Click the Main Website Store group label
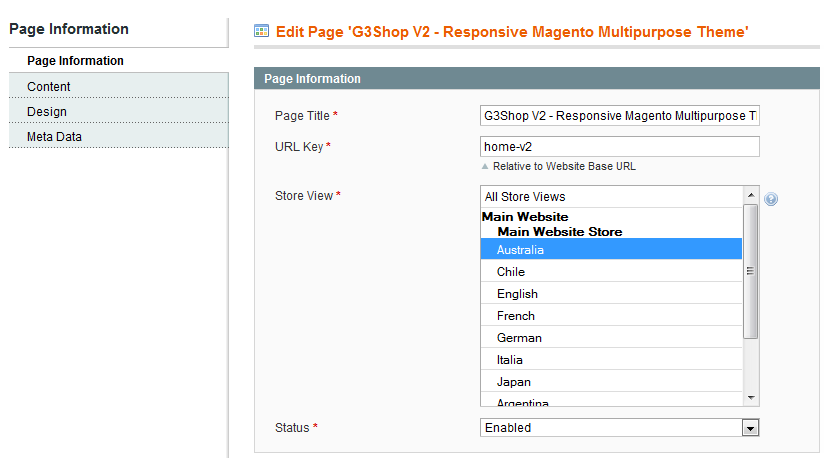824x458 pixels. point(560,232)
